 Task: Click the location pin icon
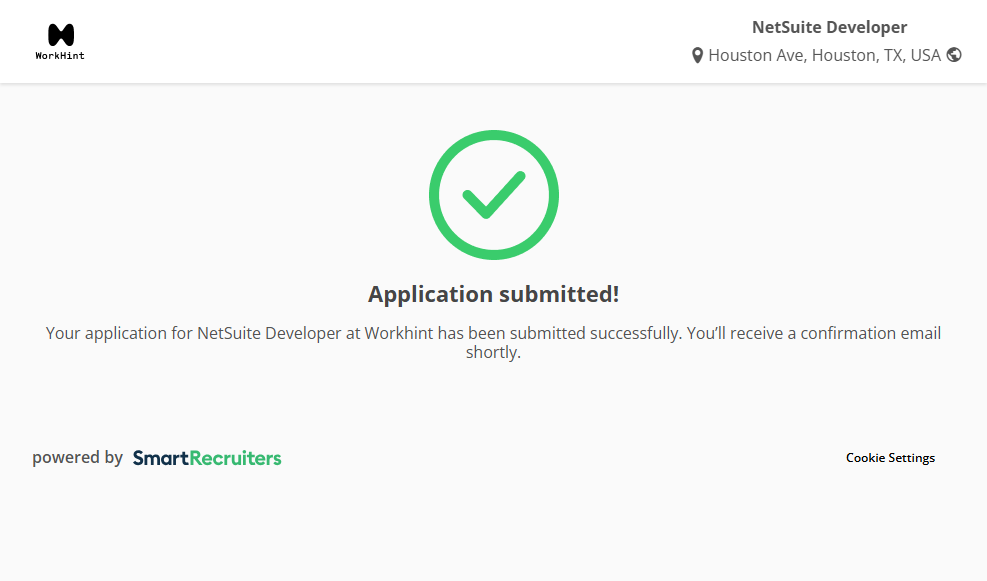tap(697, 56)
